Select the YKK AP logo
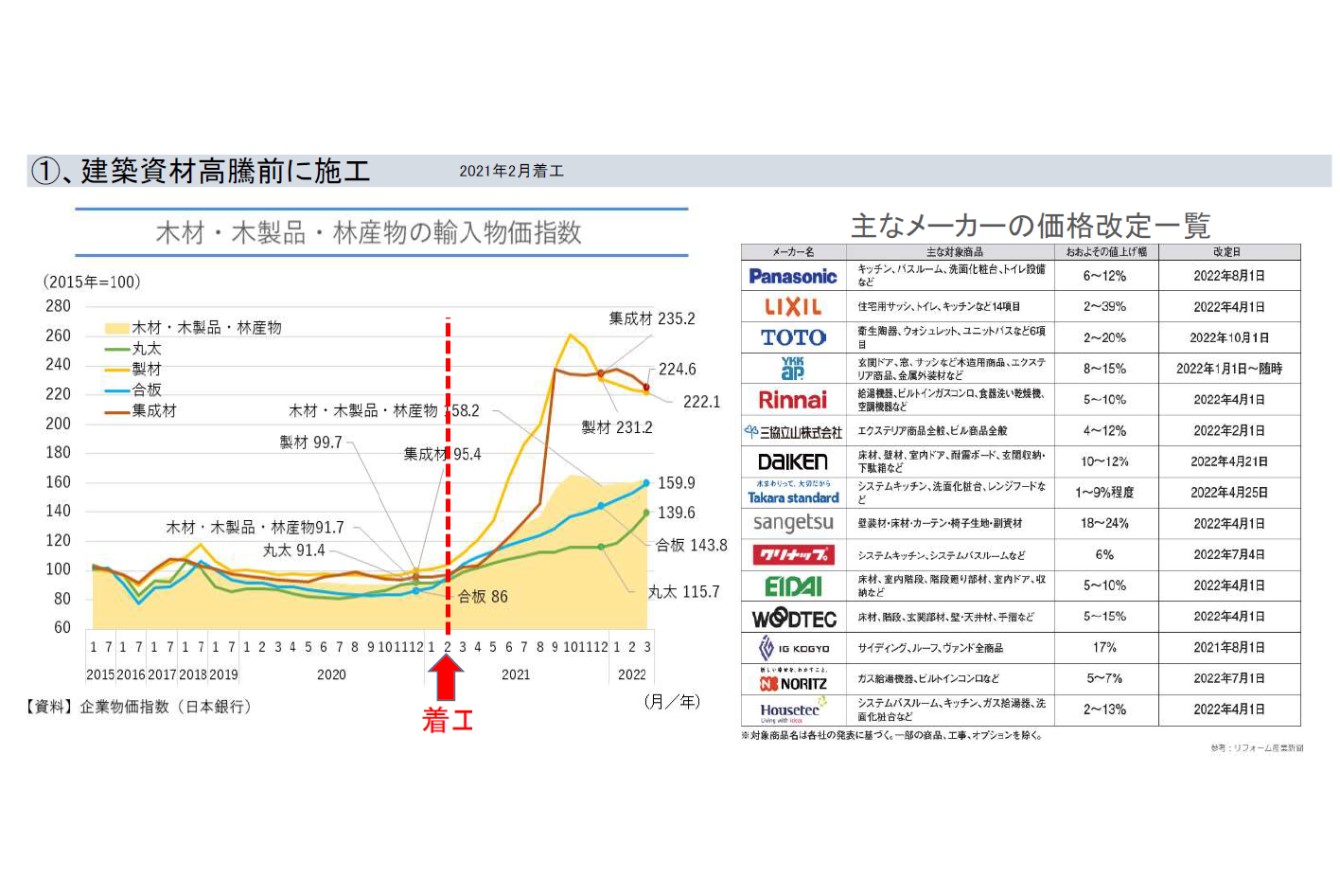 tap(793, 368)
